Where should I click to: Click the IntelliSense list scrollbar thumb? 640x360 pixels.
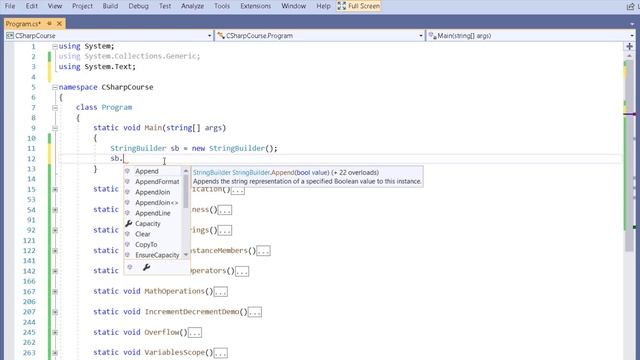pos(186,191)
